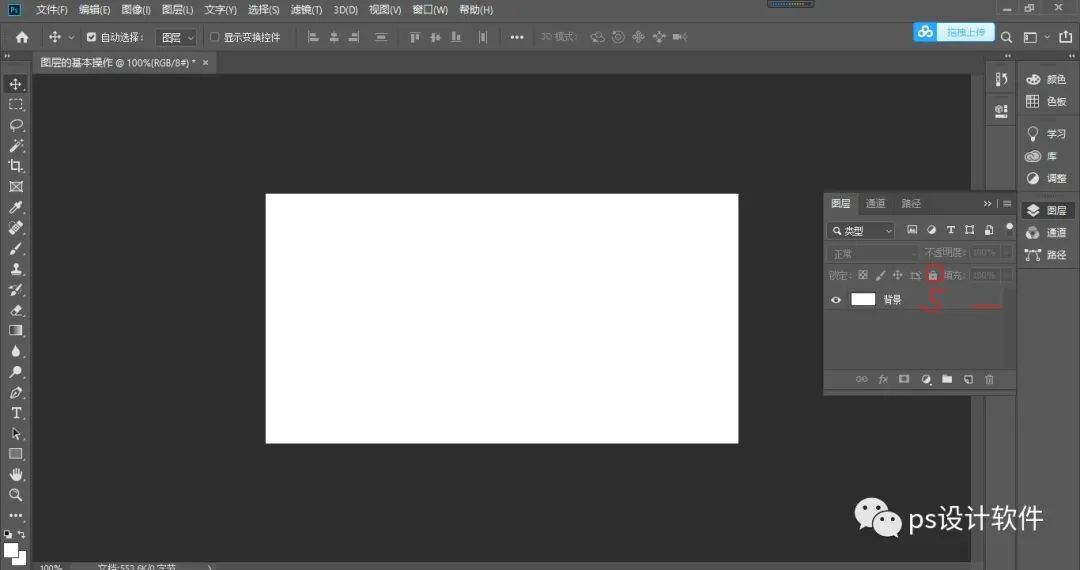Select the Eraser tool
1080x570 pixels.
[x=16, y=310]
